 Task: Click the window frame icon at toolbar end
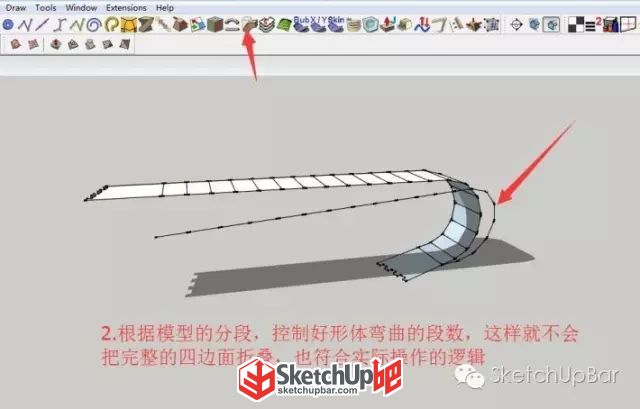pyautogui.click(x=628, y=25)
